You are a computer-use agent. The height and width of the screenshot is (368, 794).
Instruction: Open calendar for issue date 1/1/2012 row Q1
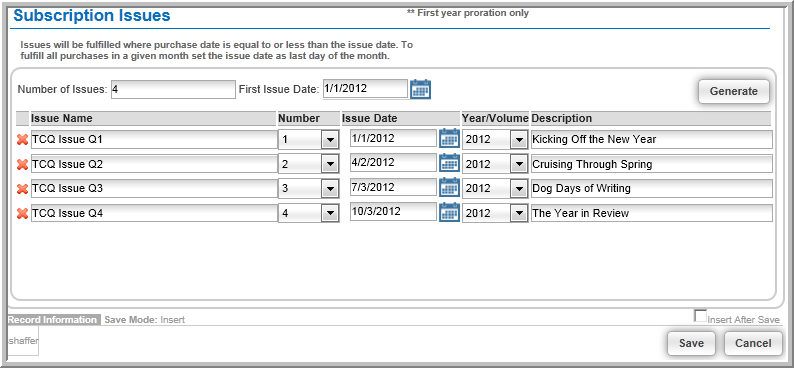click(x=449, y=138)
